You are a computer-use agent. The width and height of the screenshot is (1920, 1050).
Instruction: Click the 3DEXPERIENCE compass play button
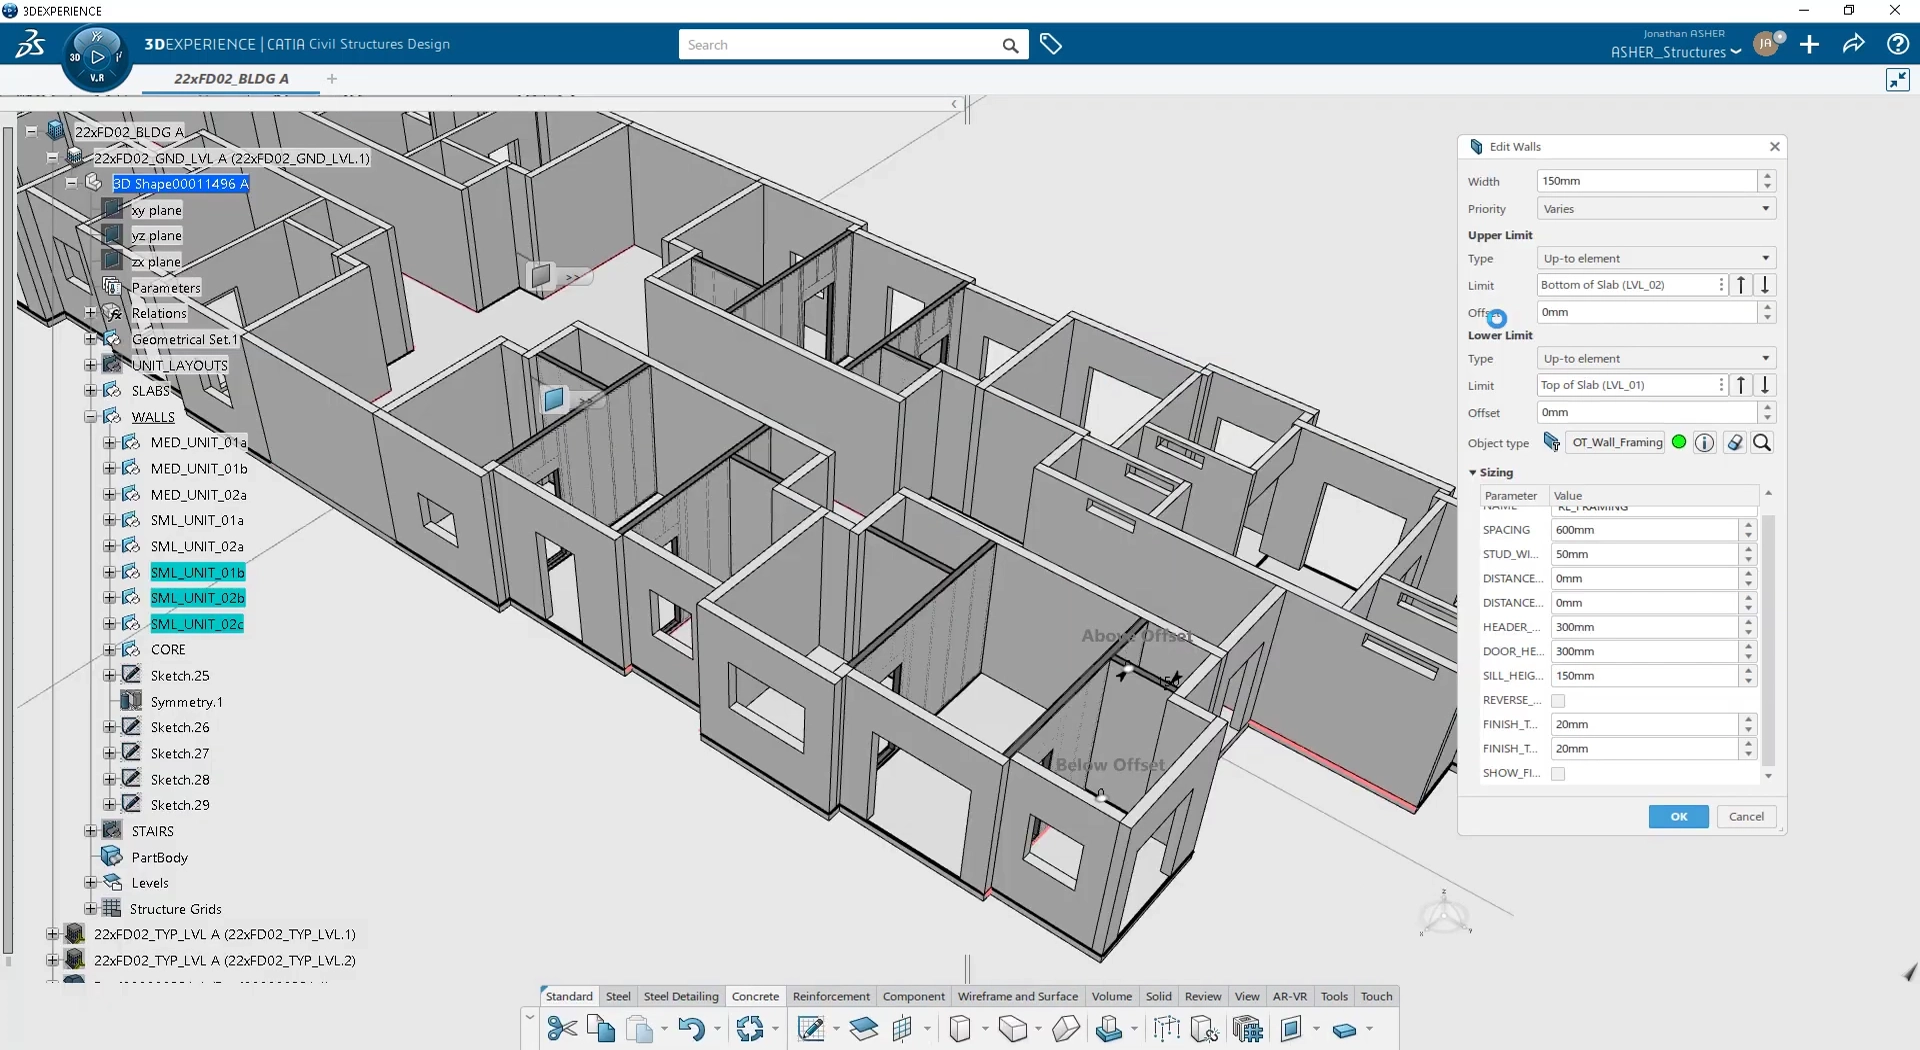[x=97, y=57]
